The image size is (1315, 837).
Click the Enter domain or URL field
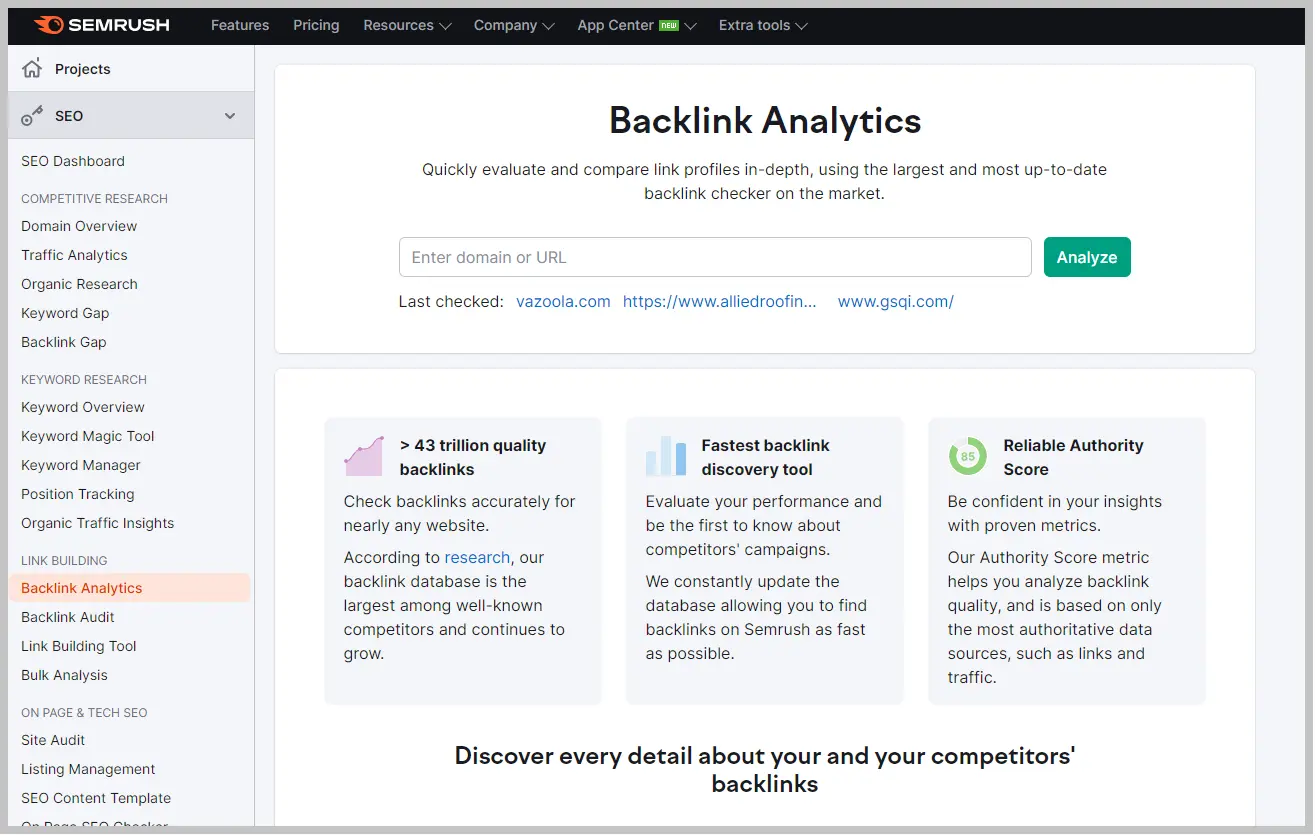point(715,257)
